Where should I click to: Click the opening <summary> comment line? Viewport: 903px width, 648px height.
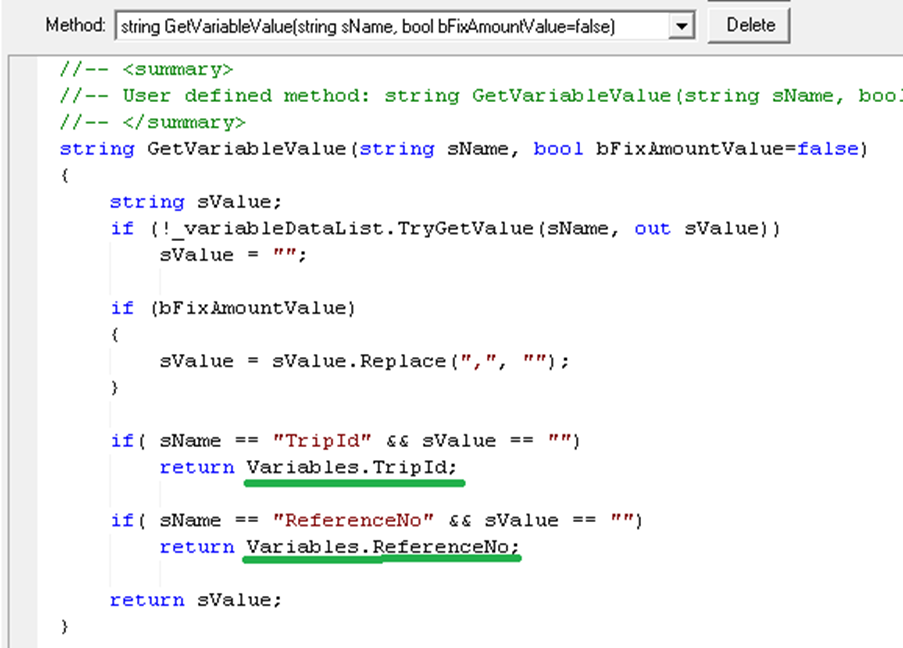pyautogui.click(x=146, y=69)
